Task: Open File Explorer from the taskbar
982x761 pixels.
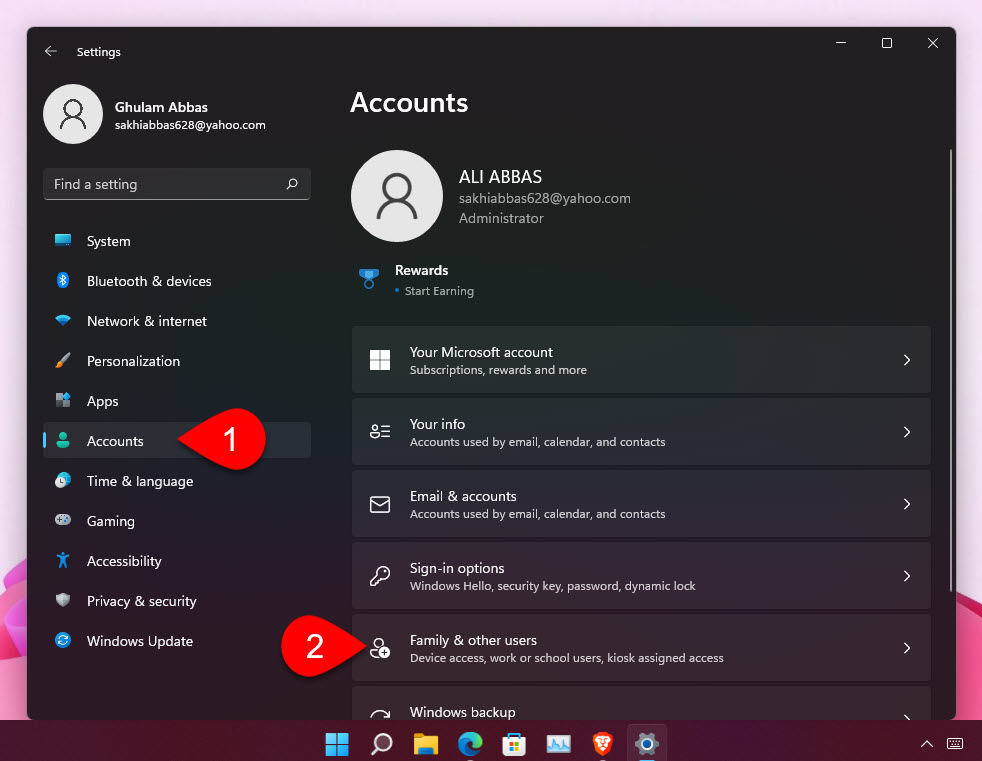Action: 426,744
